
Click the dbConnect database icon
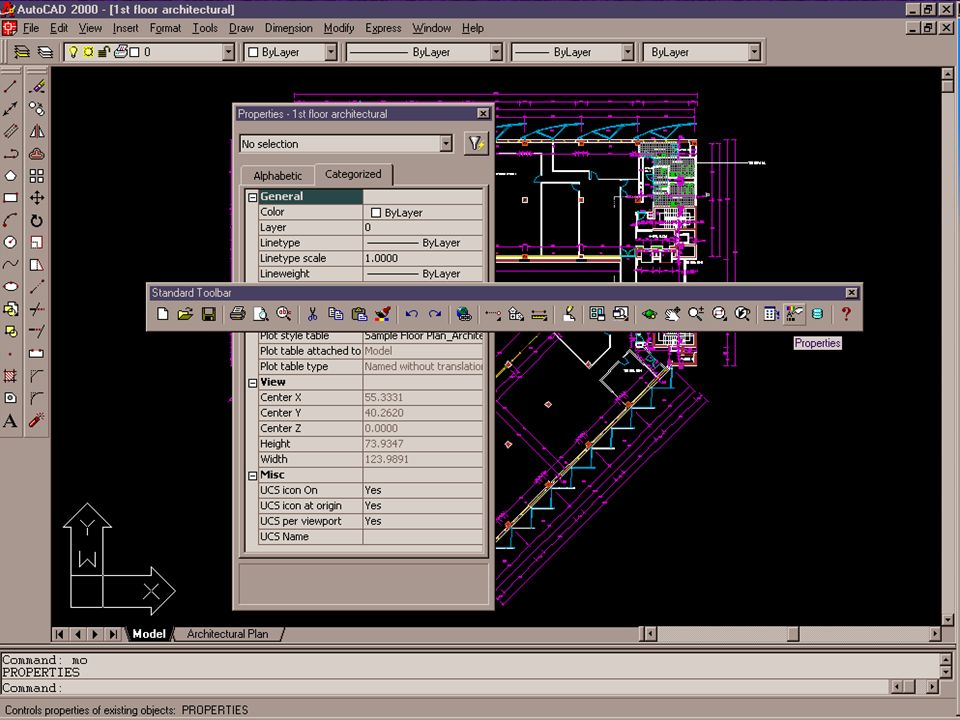pos(817,314)
